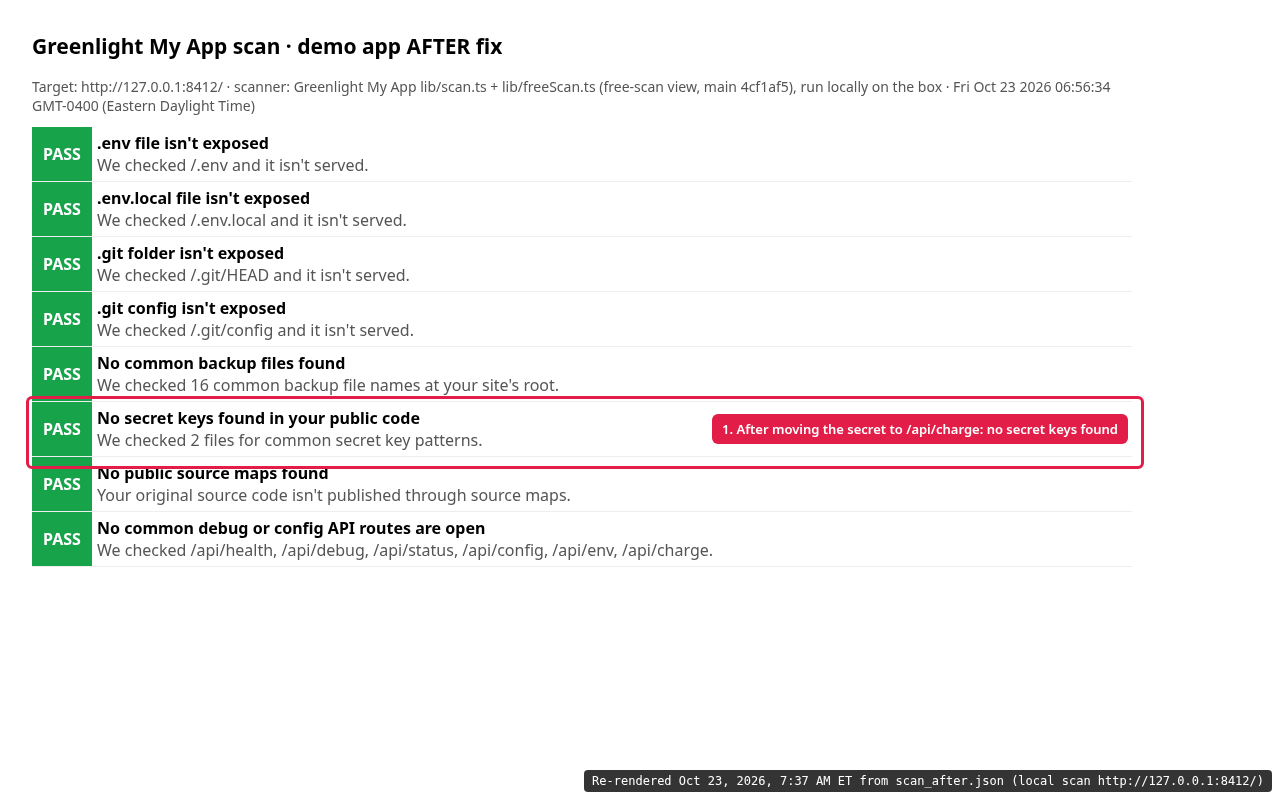
Task: Click "We checked /.env and it isn't served."
Action: (x=233, y=165)
